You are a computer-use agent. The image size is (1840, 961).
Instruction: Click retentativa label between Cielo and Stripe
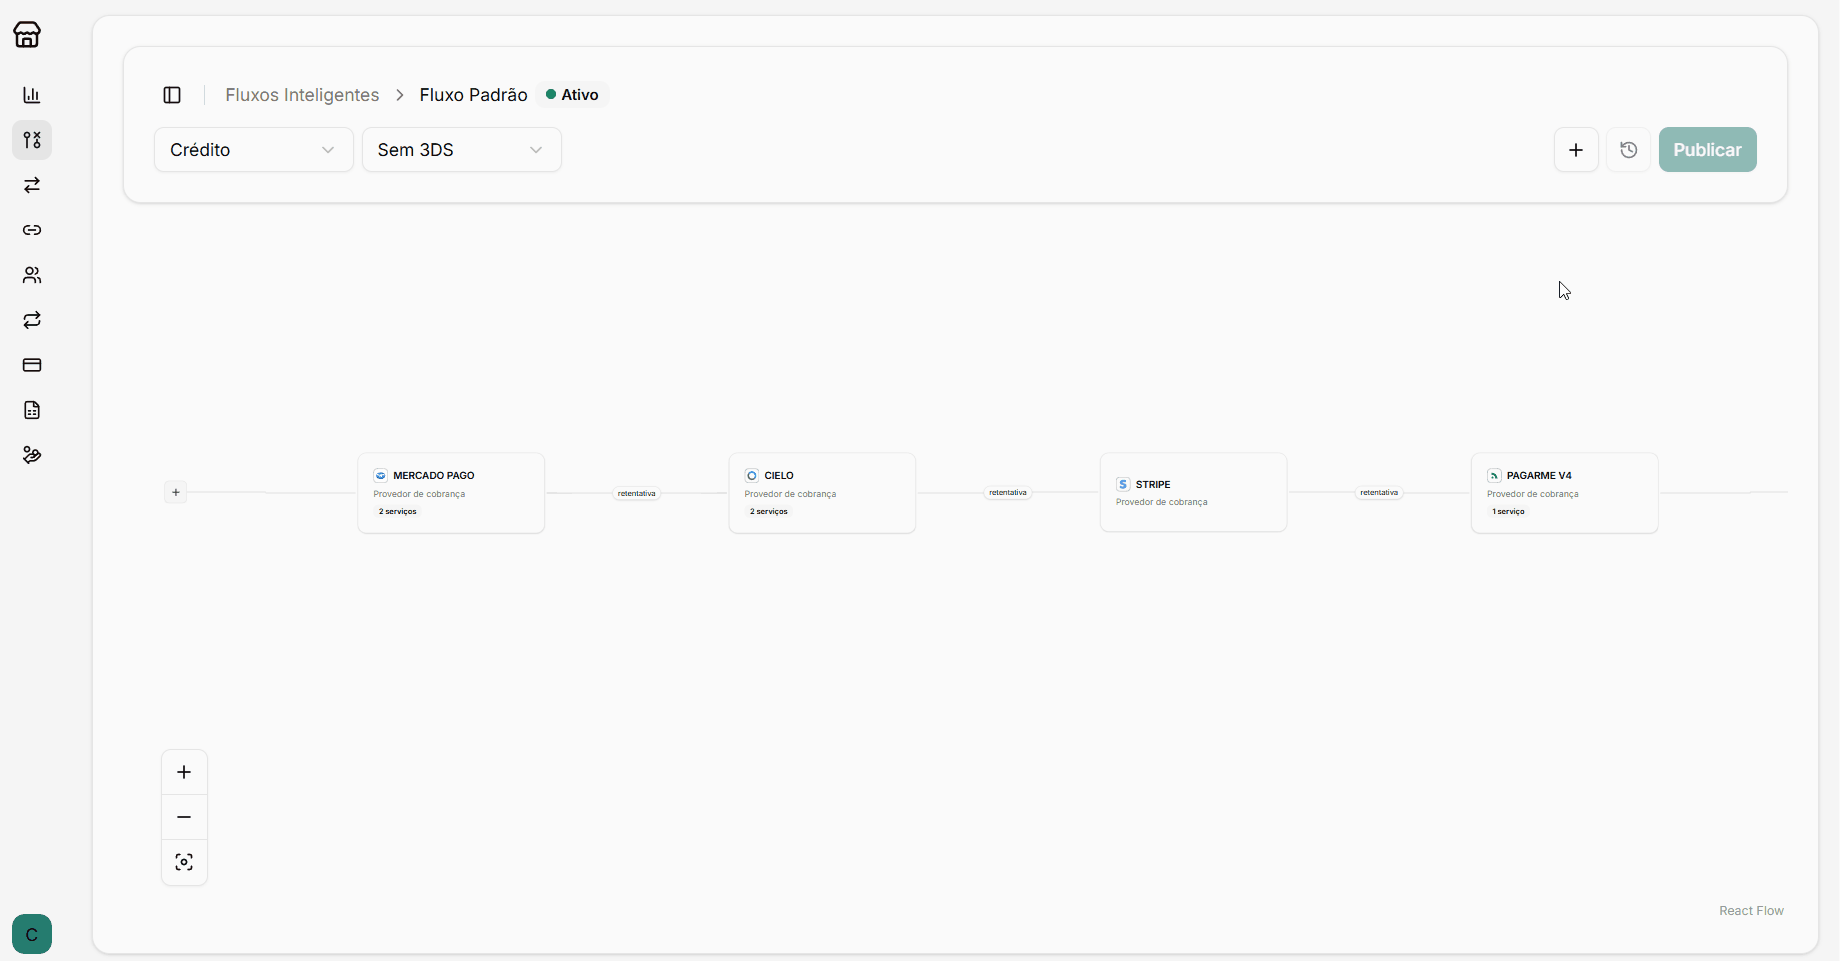pyautogui.click(x=1008, y=492)
